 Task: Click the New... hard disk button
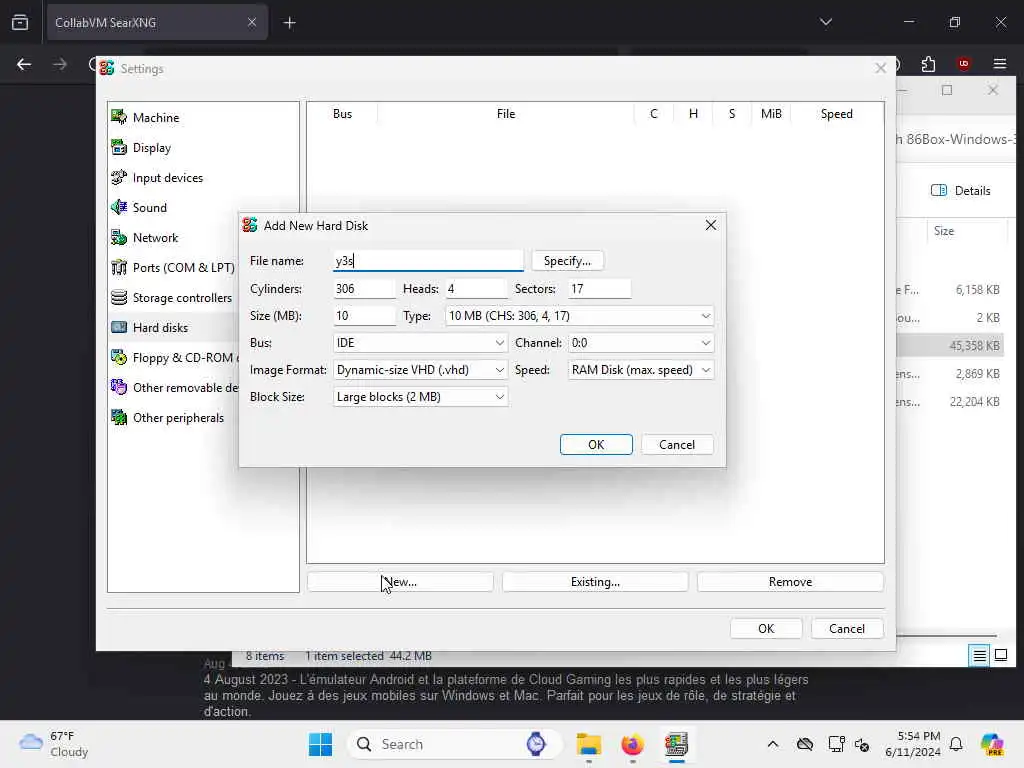400,582
